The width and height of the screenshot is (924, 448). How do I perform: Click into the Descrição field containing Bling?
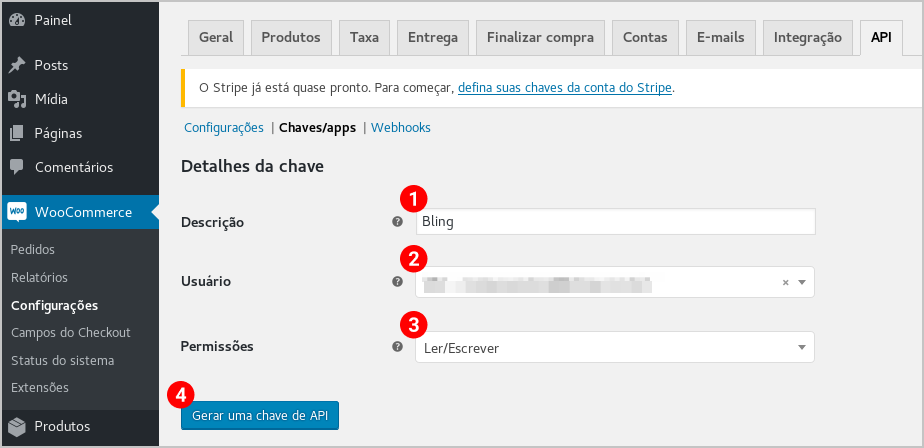[x=615, y=222]
